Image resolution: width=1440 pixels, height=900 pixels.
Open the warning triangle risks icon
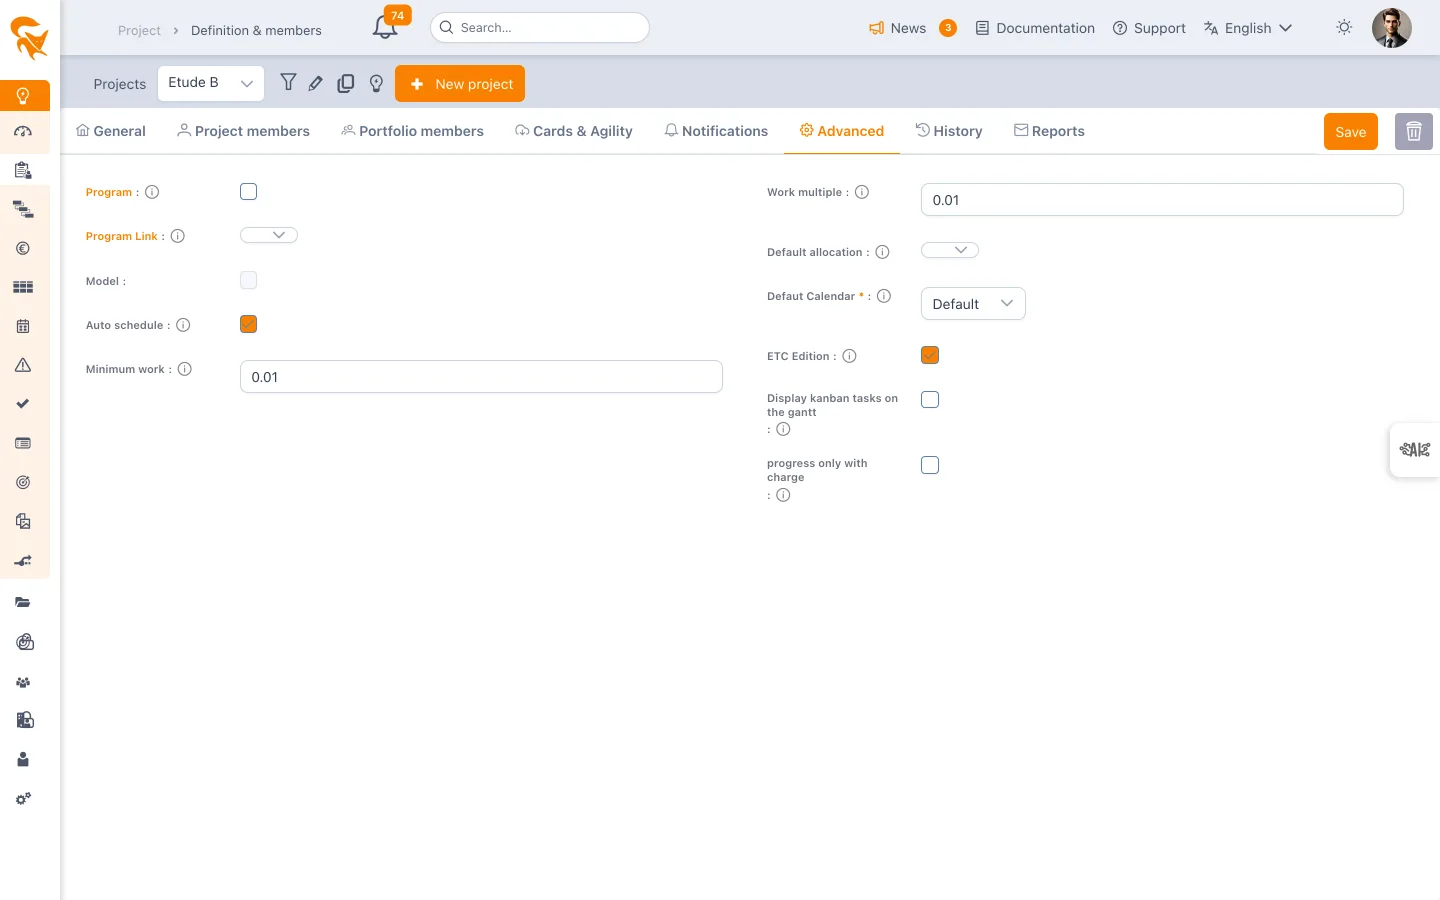[x=23, y=365]
